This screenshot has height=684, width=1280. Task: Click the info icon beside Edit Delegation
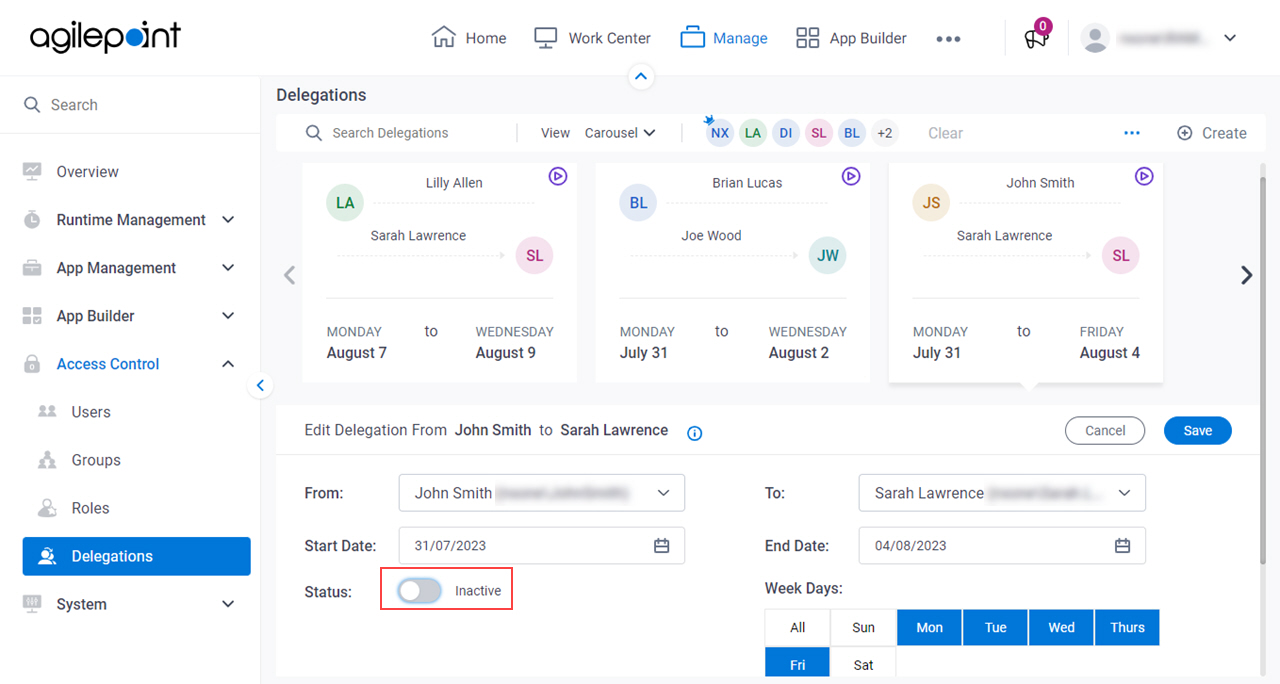[695, 433]
